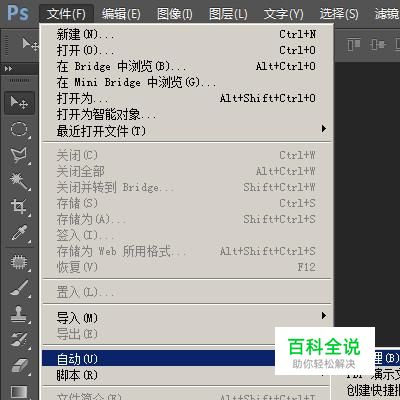Viewport: 400px width, 400px height.
Task: Choose 打开(O)... menu item
Action: pos(187,50)
